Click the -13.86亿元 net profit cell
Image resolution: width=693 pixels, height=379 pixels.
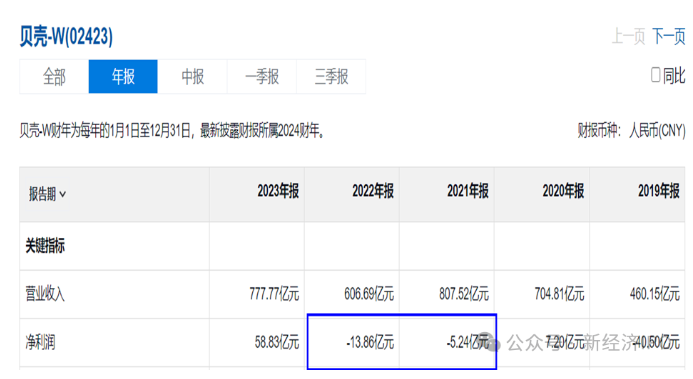point(370,342)
